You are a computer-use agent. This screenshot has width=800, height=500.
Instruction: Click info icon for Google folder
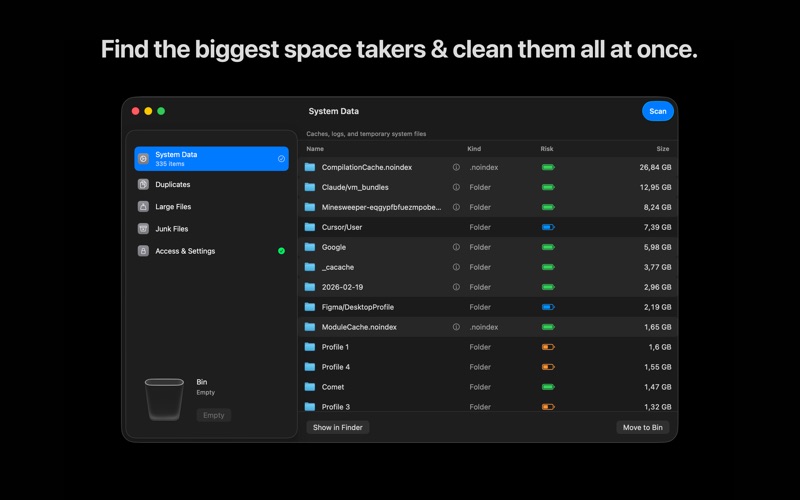(x=456, y=247)
